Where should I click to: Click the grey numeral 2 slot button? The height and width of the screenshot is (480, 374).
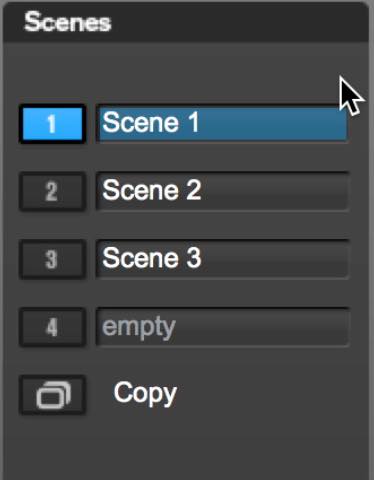click(52, 191)
